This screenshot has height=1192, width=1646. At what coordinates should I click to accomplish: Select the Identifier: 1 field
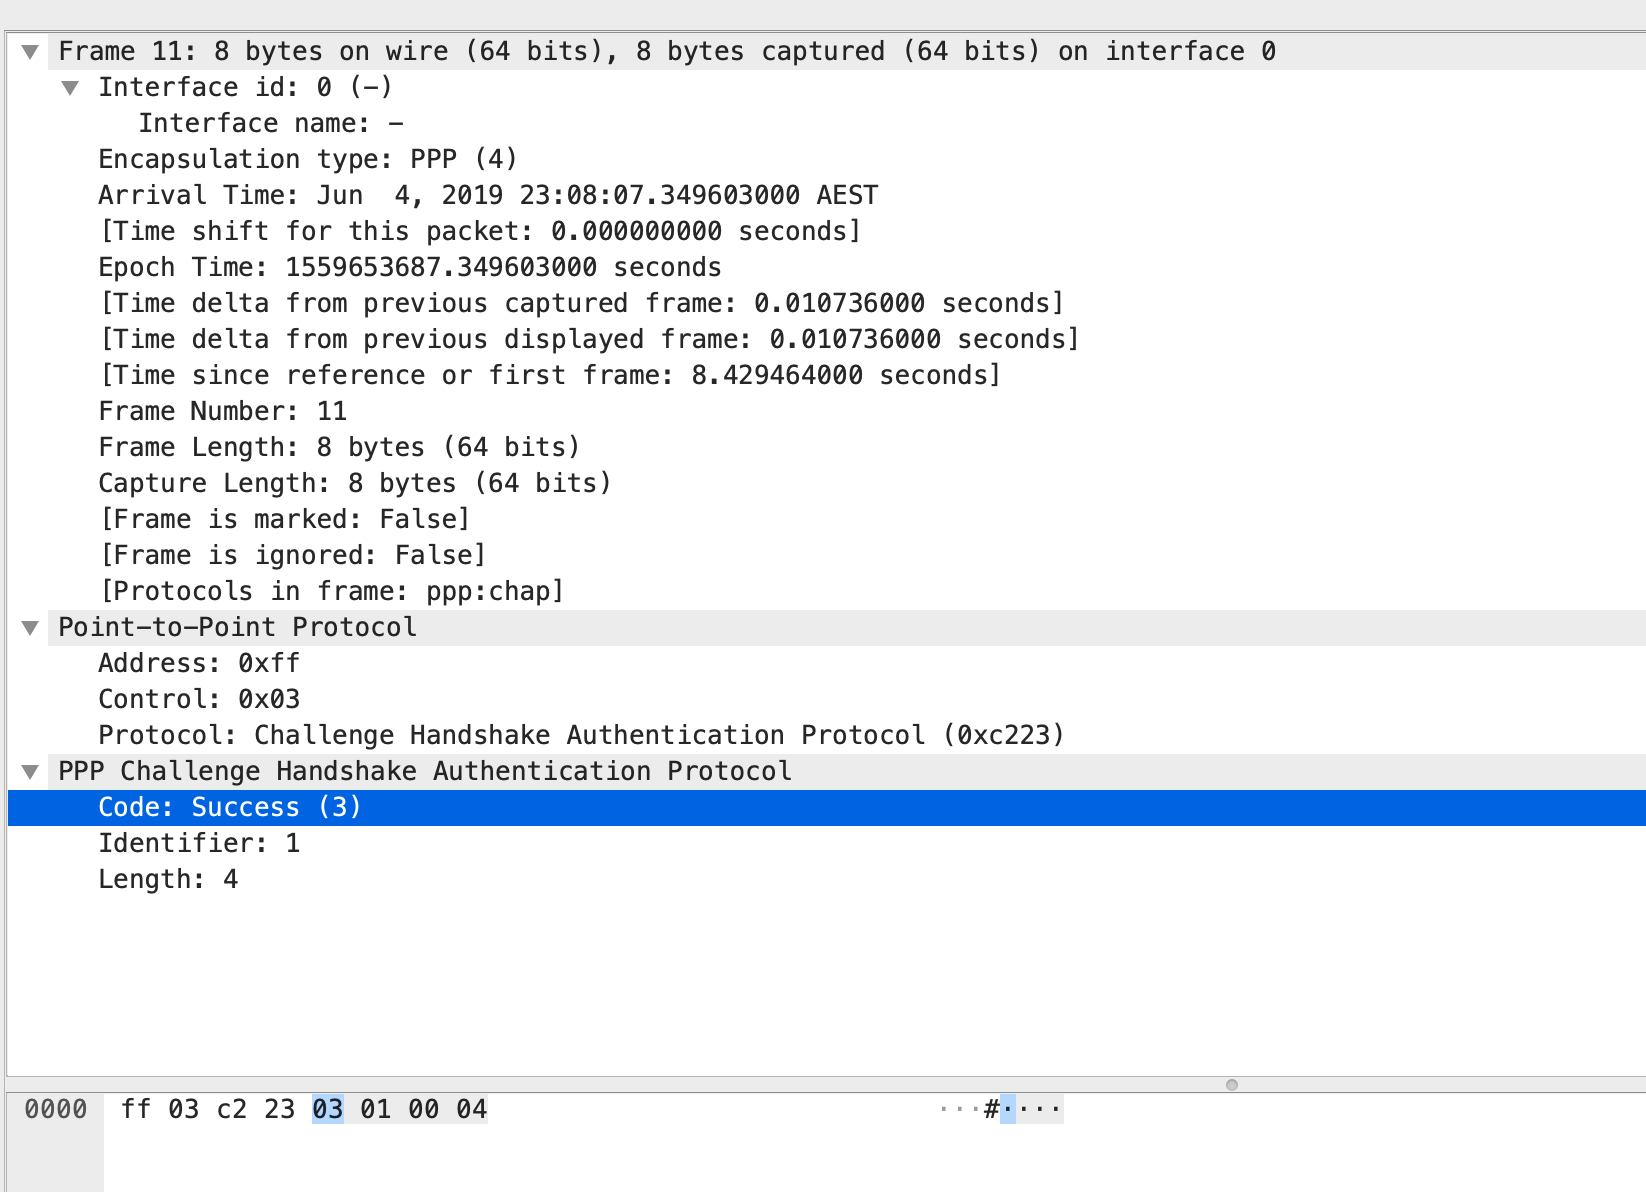tap(198, 844)
